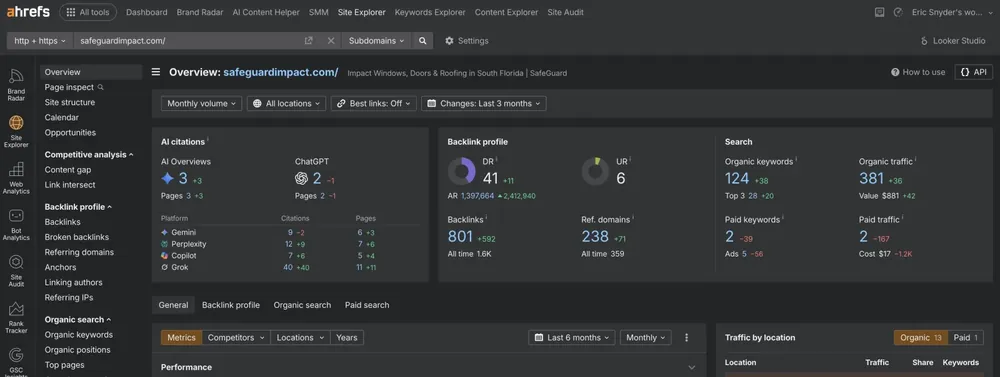Open GSC Insights sidebar icon
Image resolution: width=1000 pixels, height=377 pixels.
tap(16, 362)
